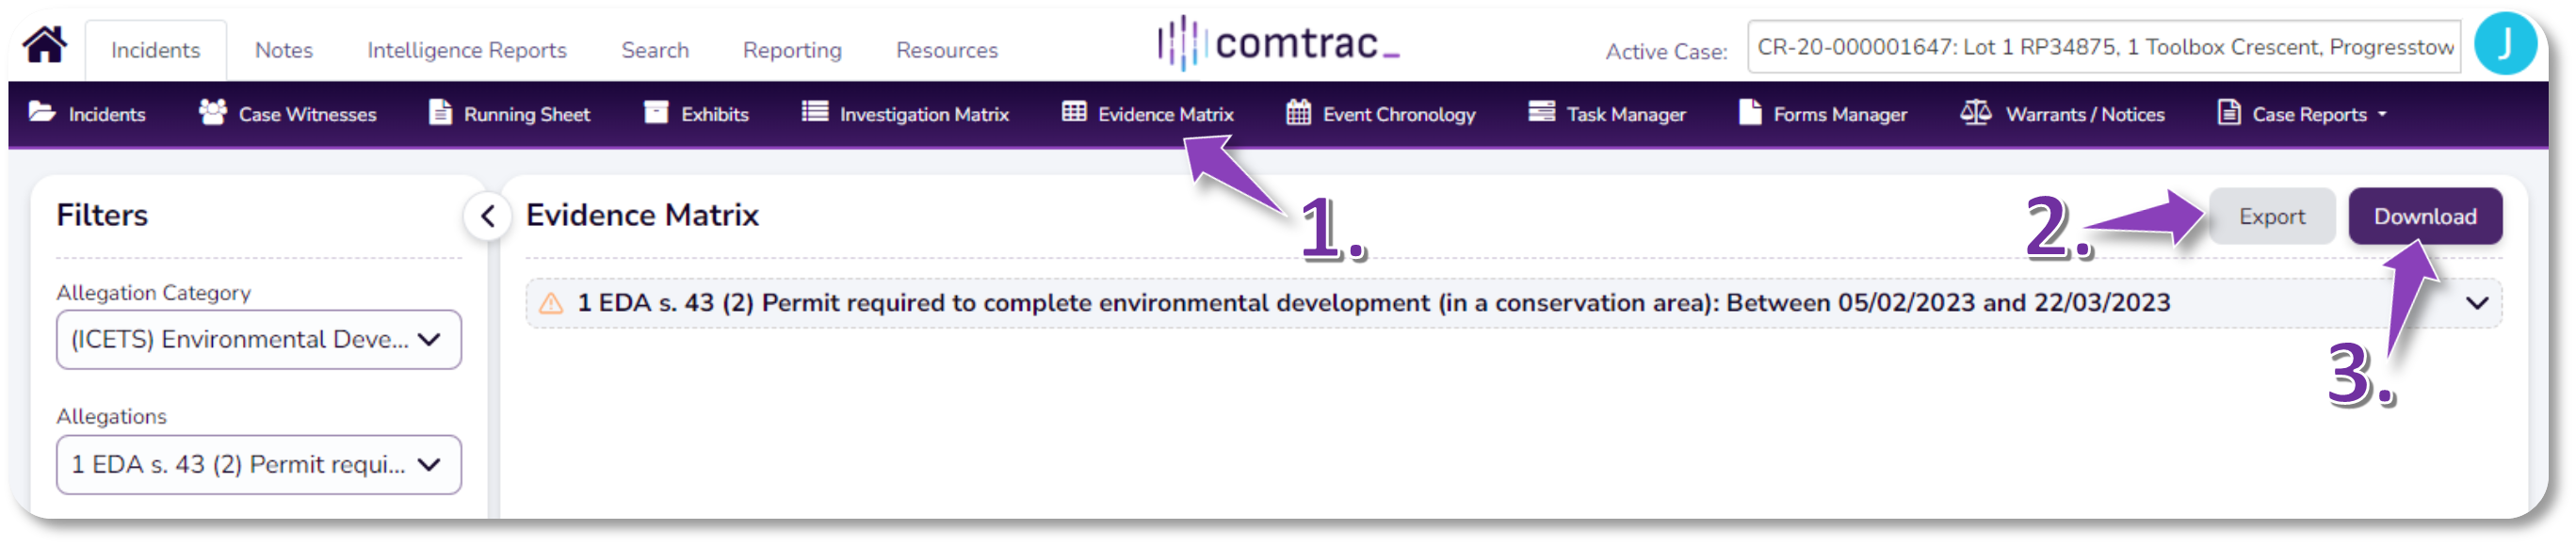The image size is (2576, 546).
Task: Click the Active Case input field
Action: coord(2103,47)
